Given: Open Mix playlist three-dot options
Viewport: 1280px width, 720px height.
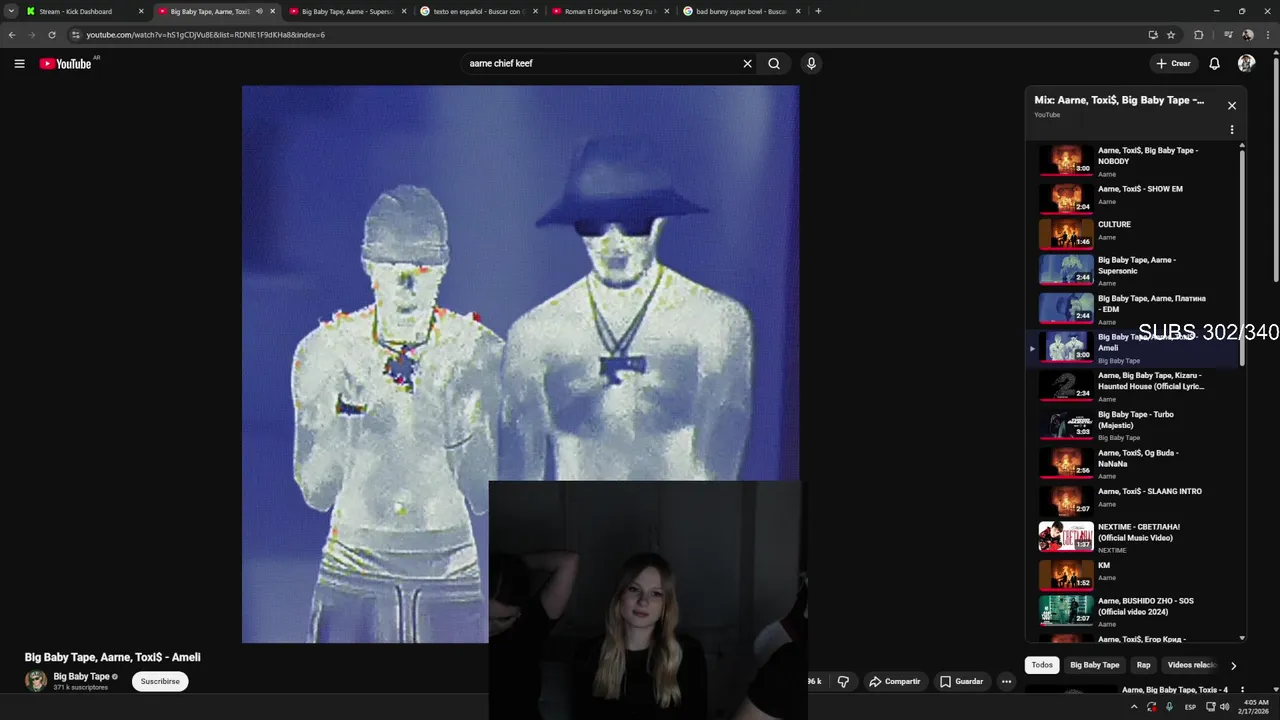Looking at the screenshot, I should pyautogui.click(x=1232, y=130).
